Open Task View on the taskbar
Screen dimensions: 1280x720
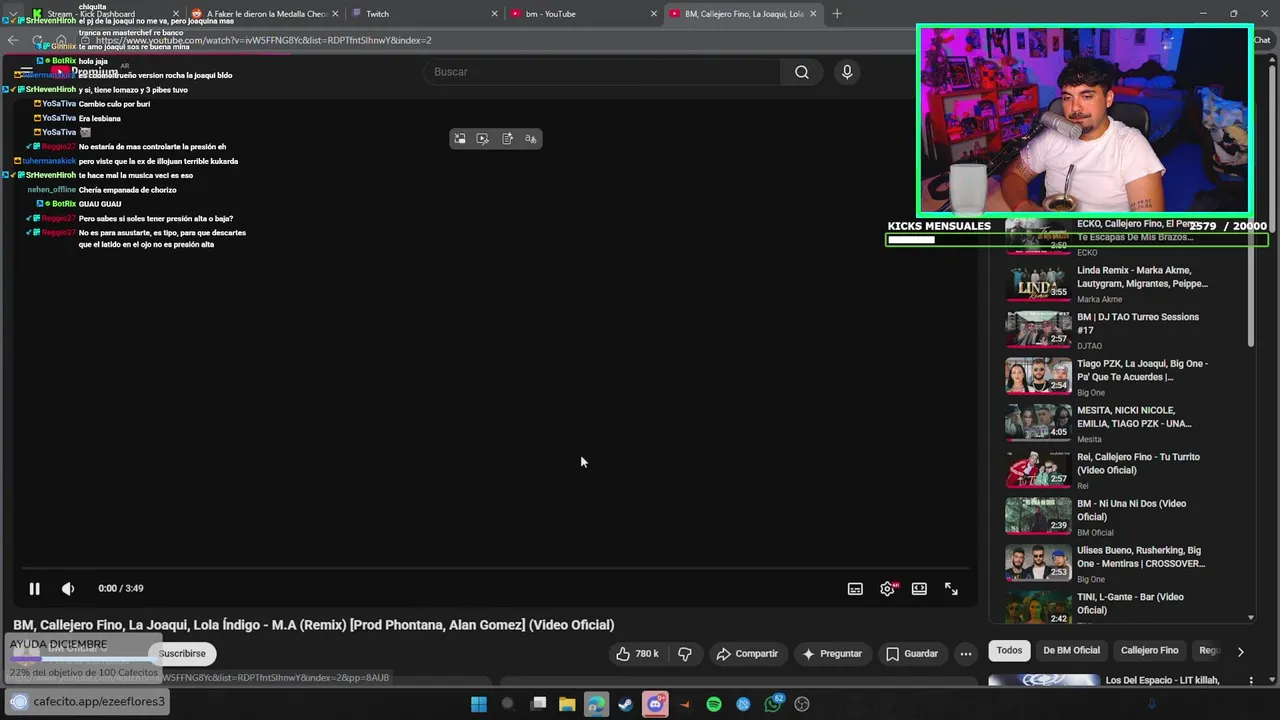click(539, 704)
